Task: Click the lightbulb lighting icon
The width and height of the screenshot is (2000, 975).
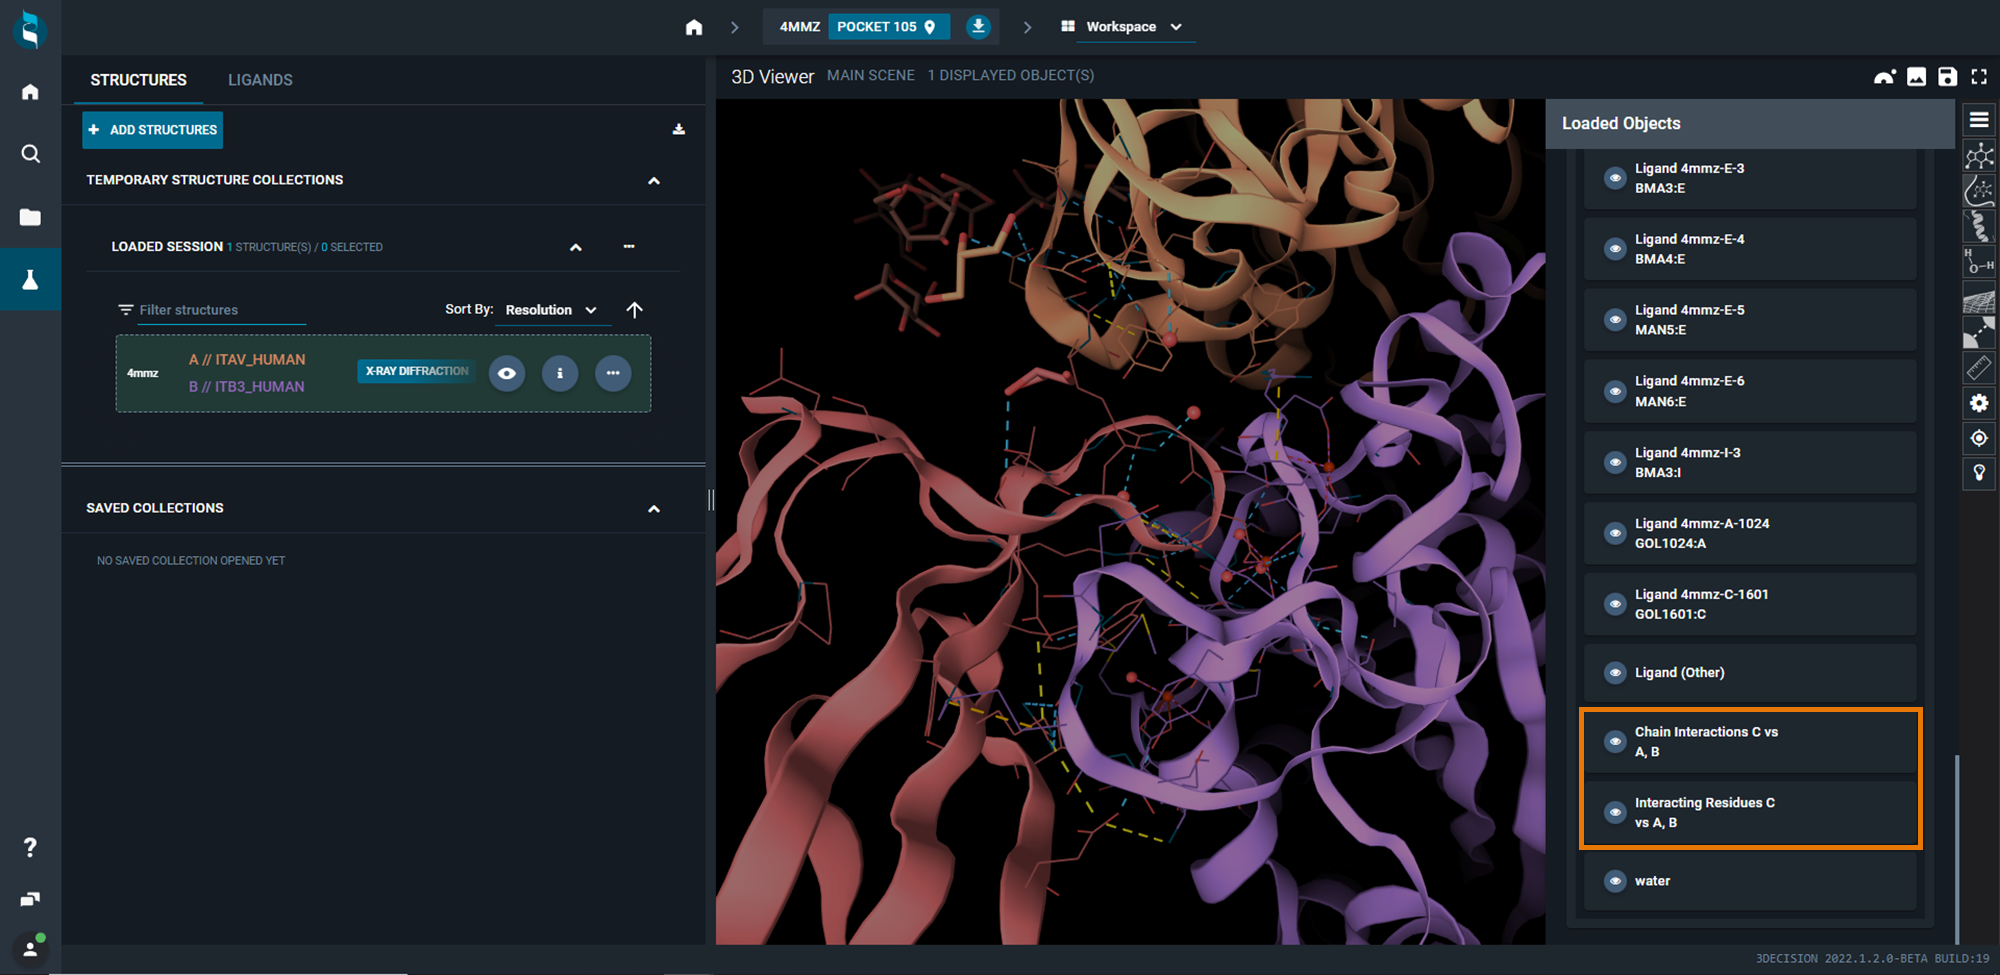Action: coord(1978,473)
